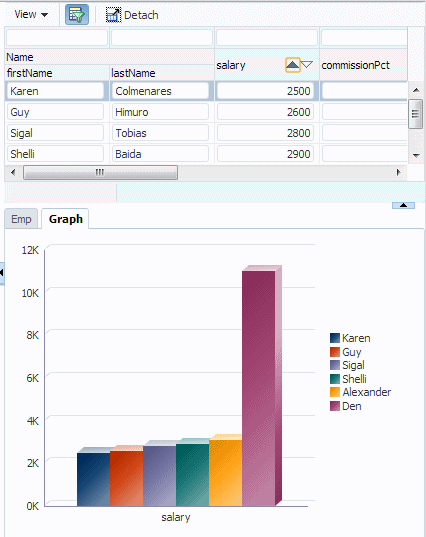
Task: Open the View dropdown menu
Action: click(31, 14)
